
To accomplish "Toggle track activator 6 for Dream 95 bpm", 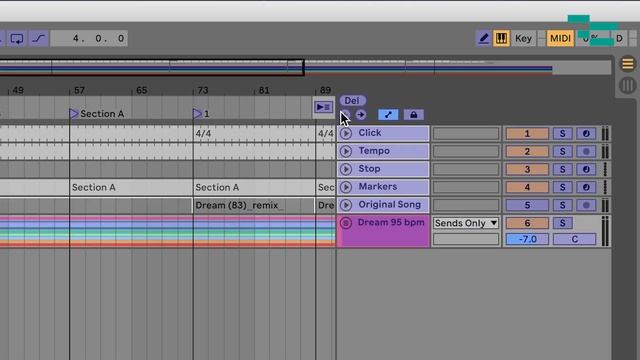I will 527,223.
